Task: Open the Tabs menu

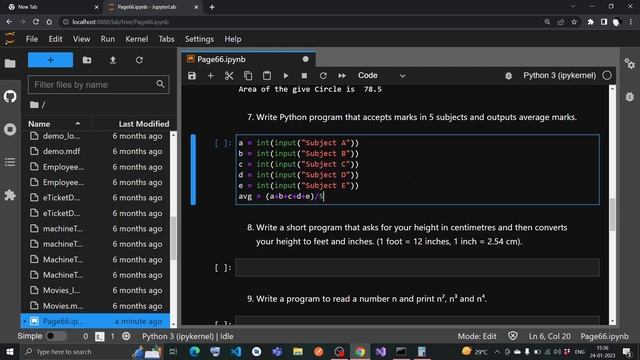Action: [x=166, y=39]
